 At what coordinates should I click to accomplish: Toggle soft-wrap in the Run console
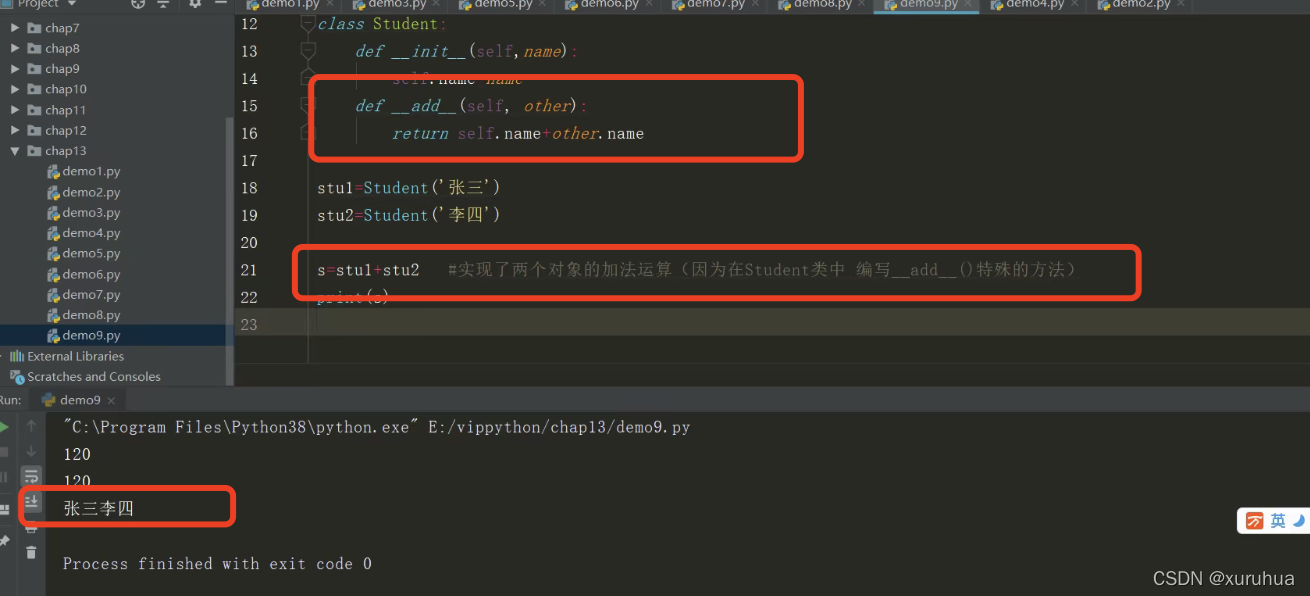tap(31, 476)
